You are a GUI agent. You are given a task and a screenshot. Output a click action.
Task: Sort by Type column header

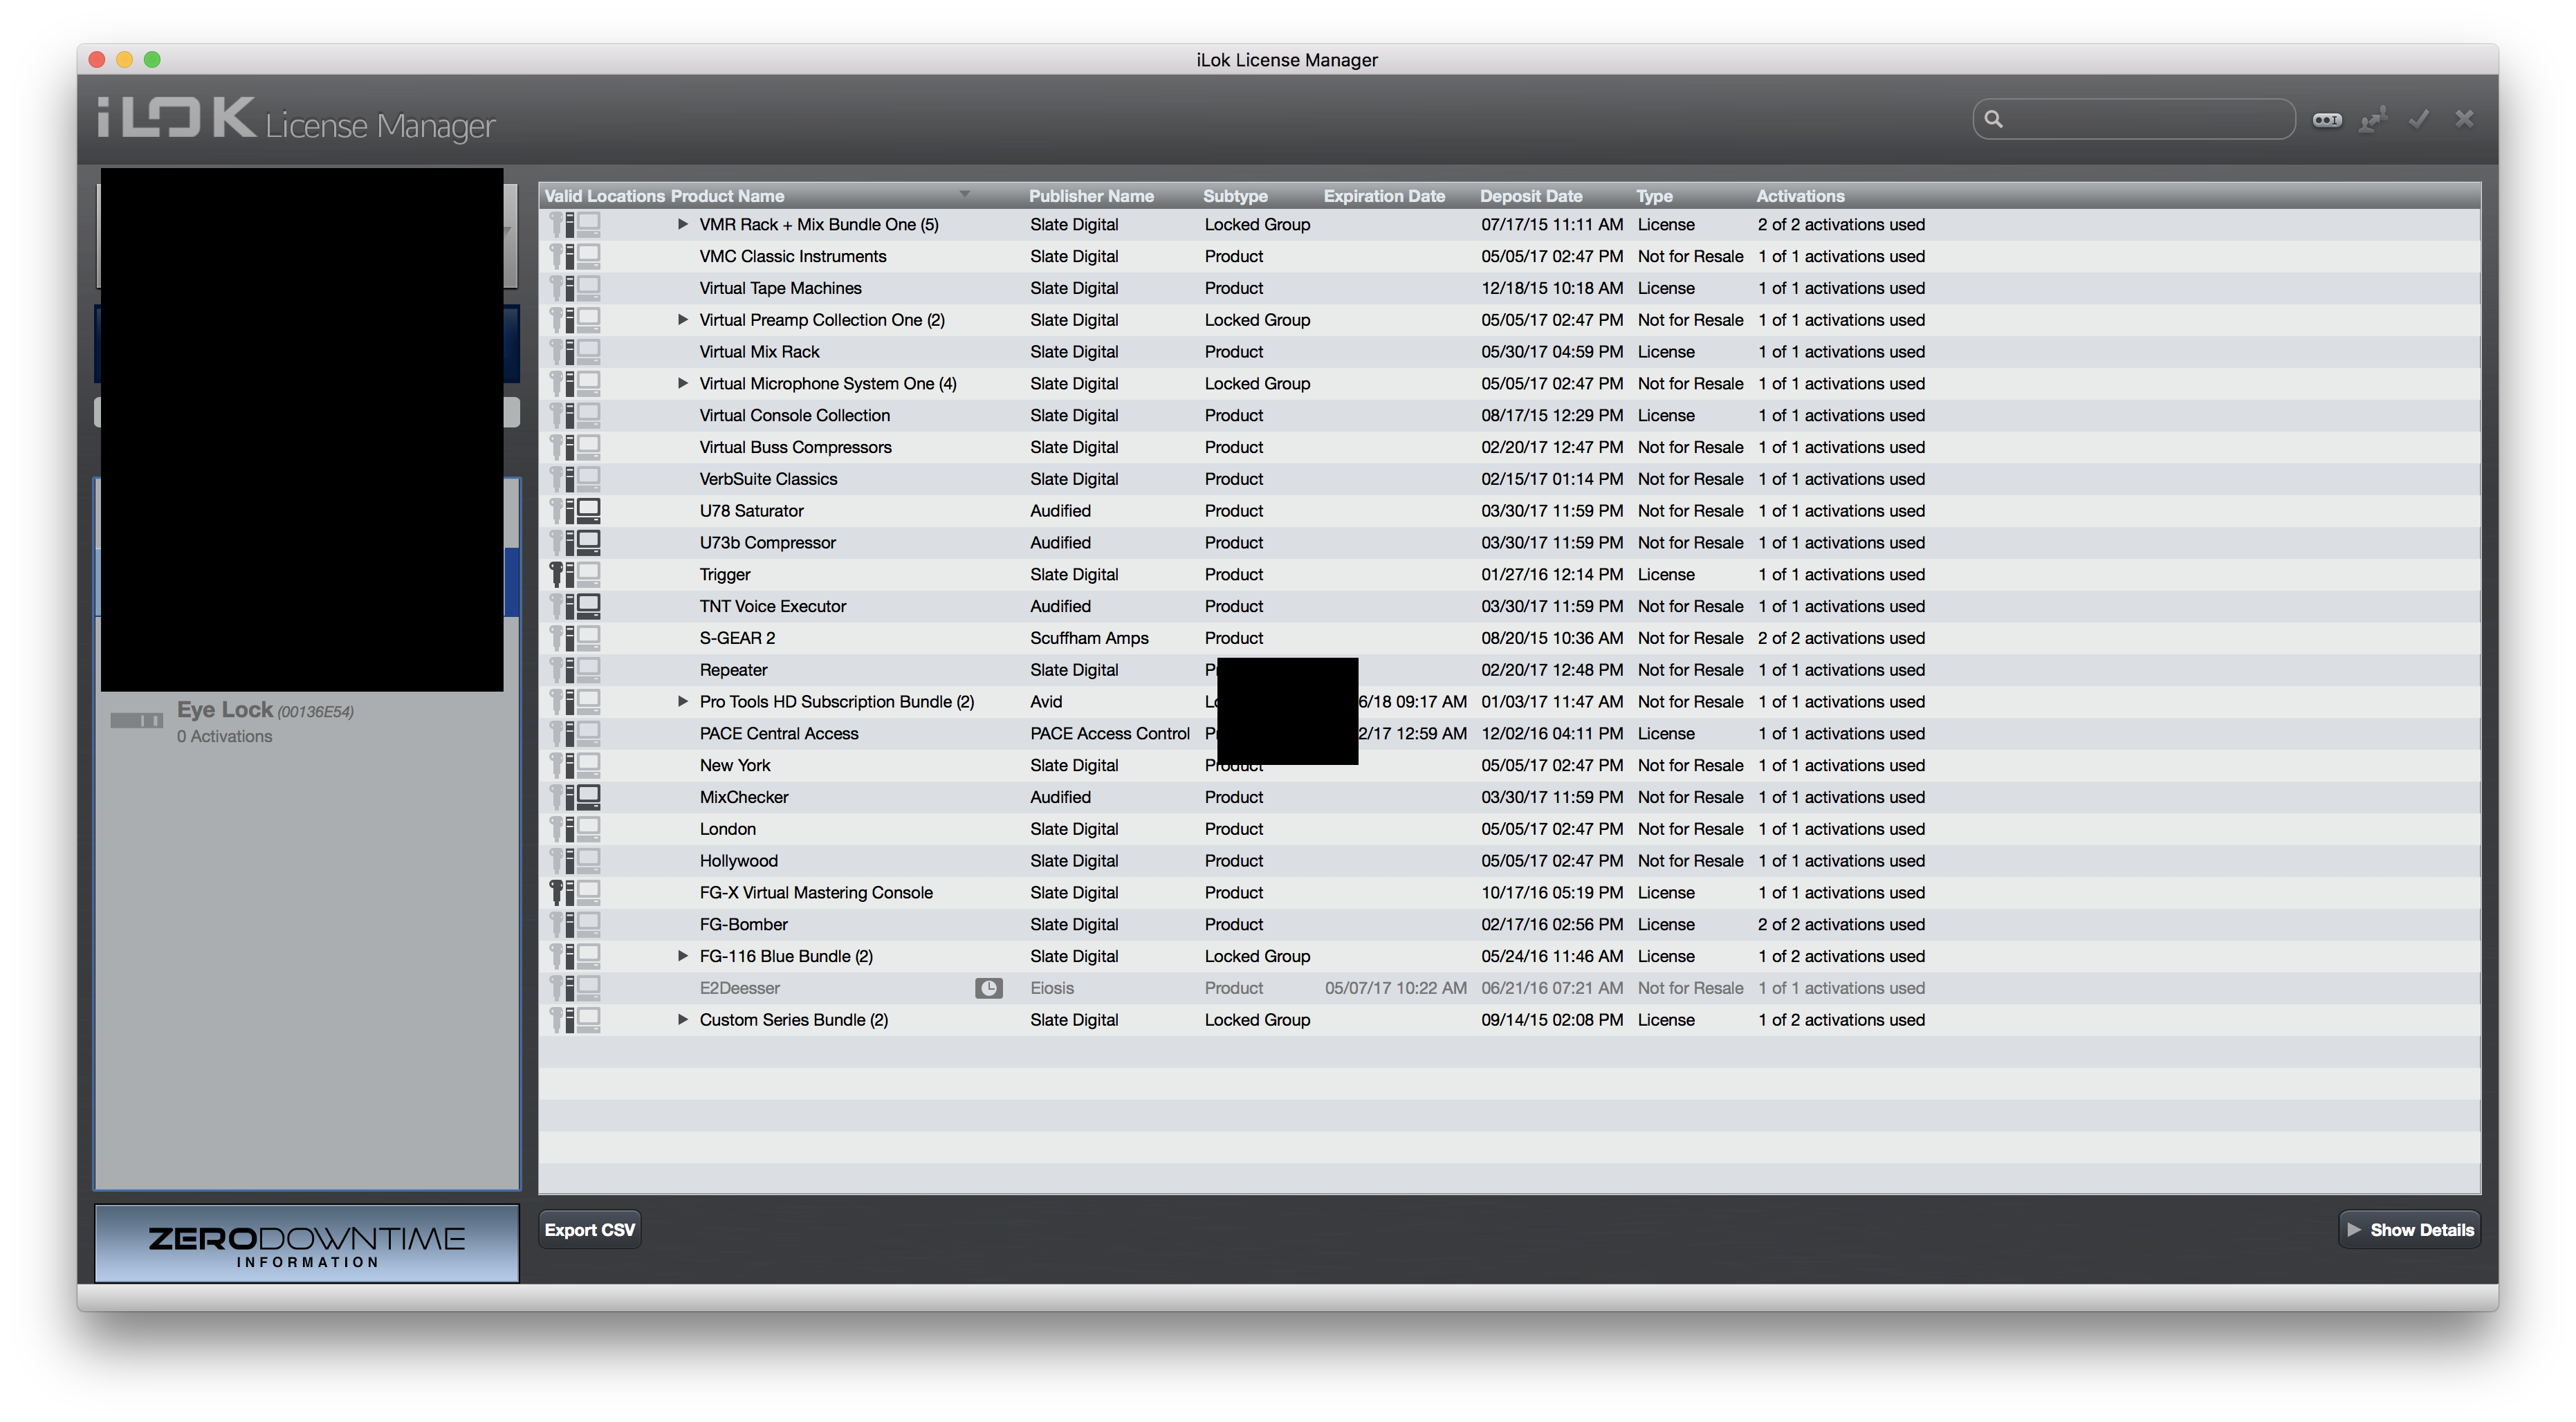[1654, 196]
